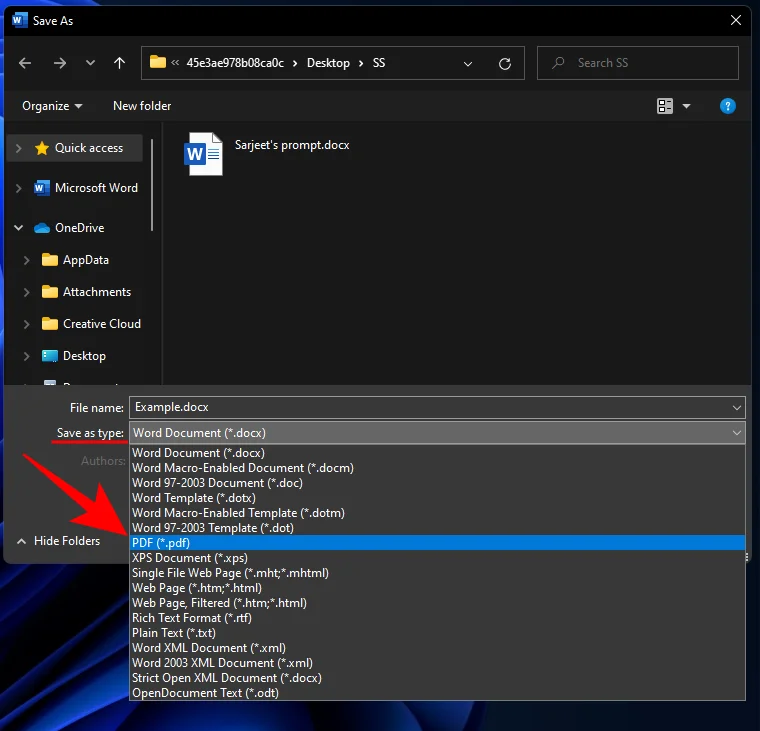The width and height of the screenshot is (760, 731).
Task: Open the address bar history dropdown
Action: (468, 64)
